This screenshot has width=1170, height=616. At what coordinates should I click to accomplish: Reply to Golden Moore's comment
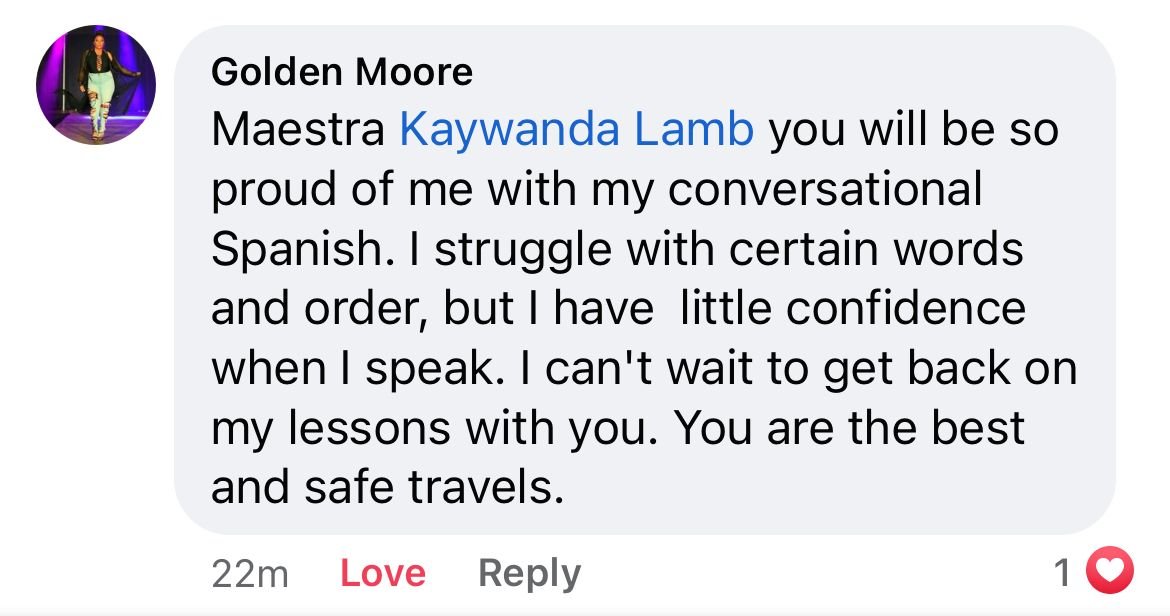pos(529,573)
